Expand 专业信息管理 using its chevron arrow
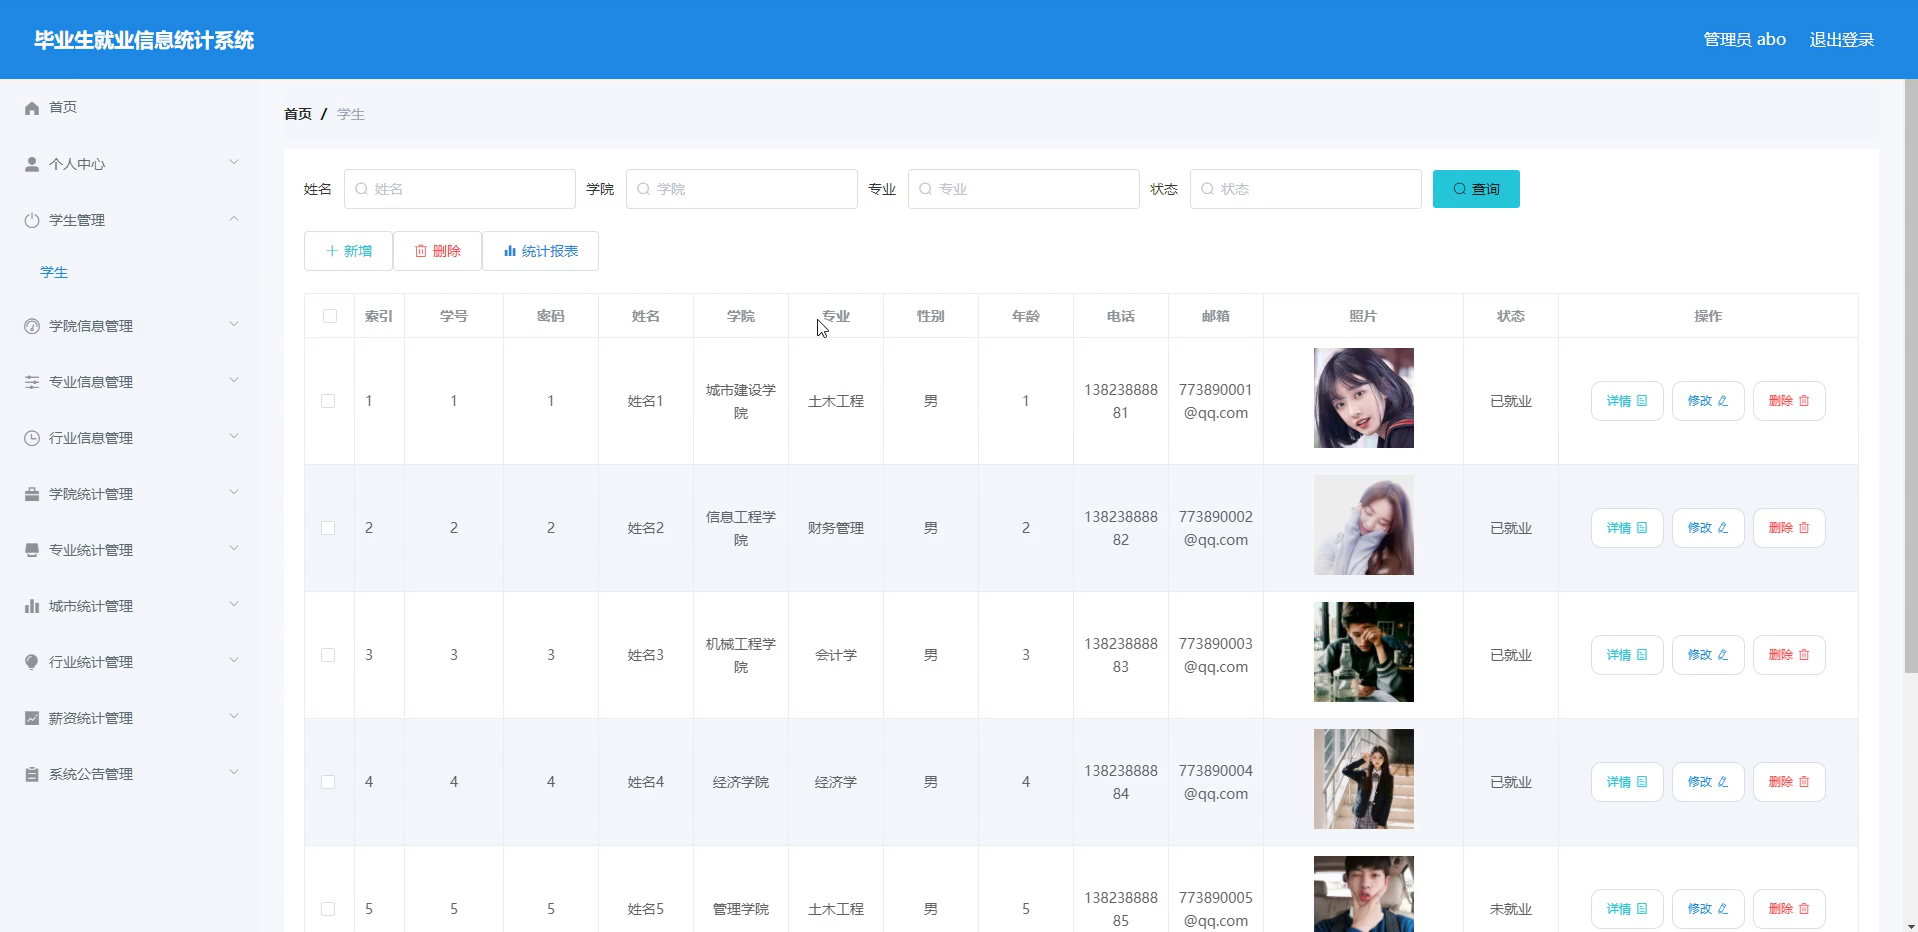The image size is (1918, 932). (x=234, y=380)
